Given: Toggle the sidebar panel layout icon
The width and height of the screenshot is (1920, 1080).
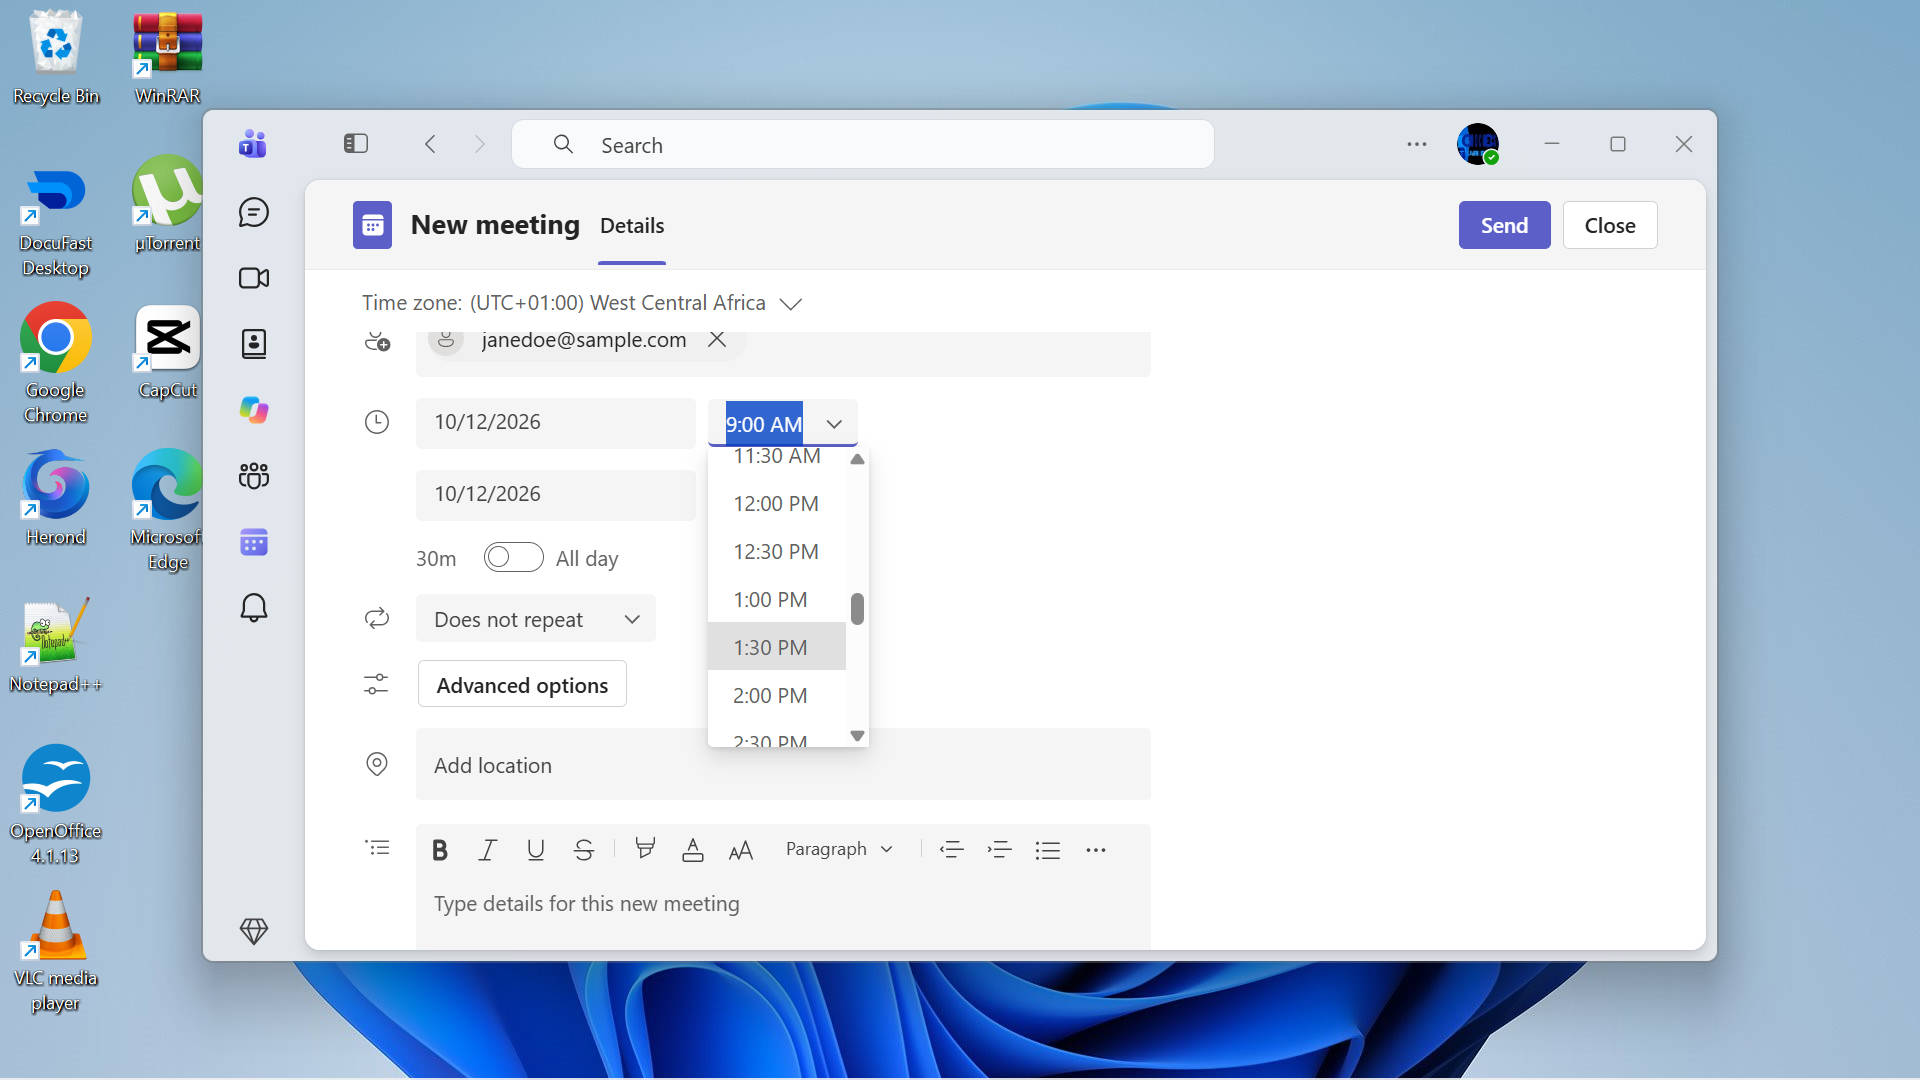Looking at the screenshot, I should point(356,144).
